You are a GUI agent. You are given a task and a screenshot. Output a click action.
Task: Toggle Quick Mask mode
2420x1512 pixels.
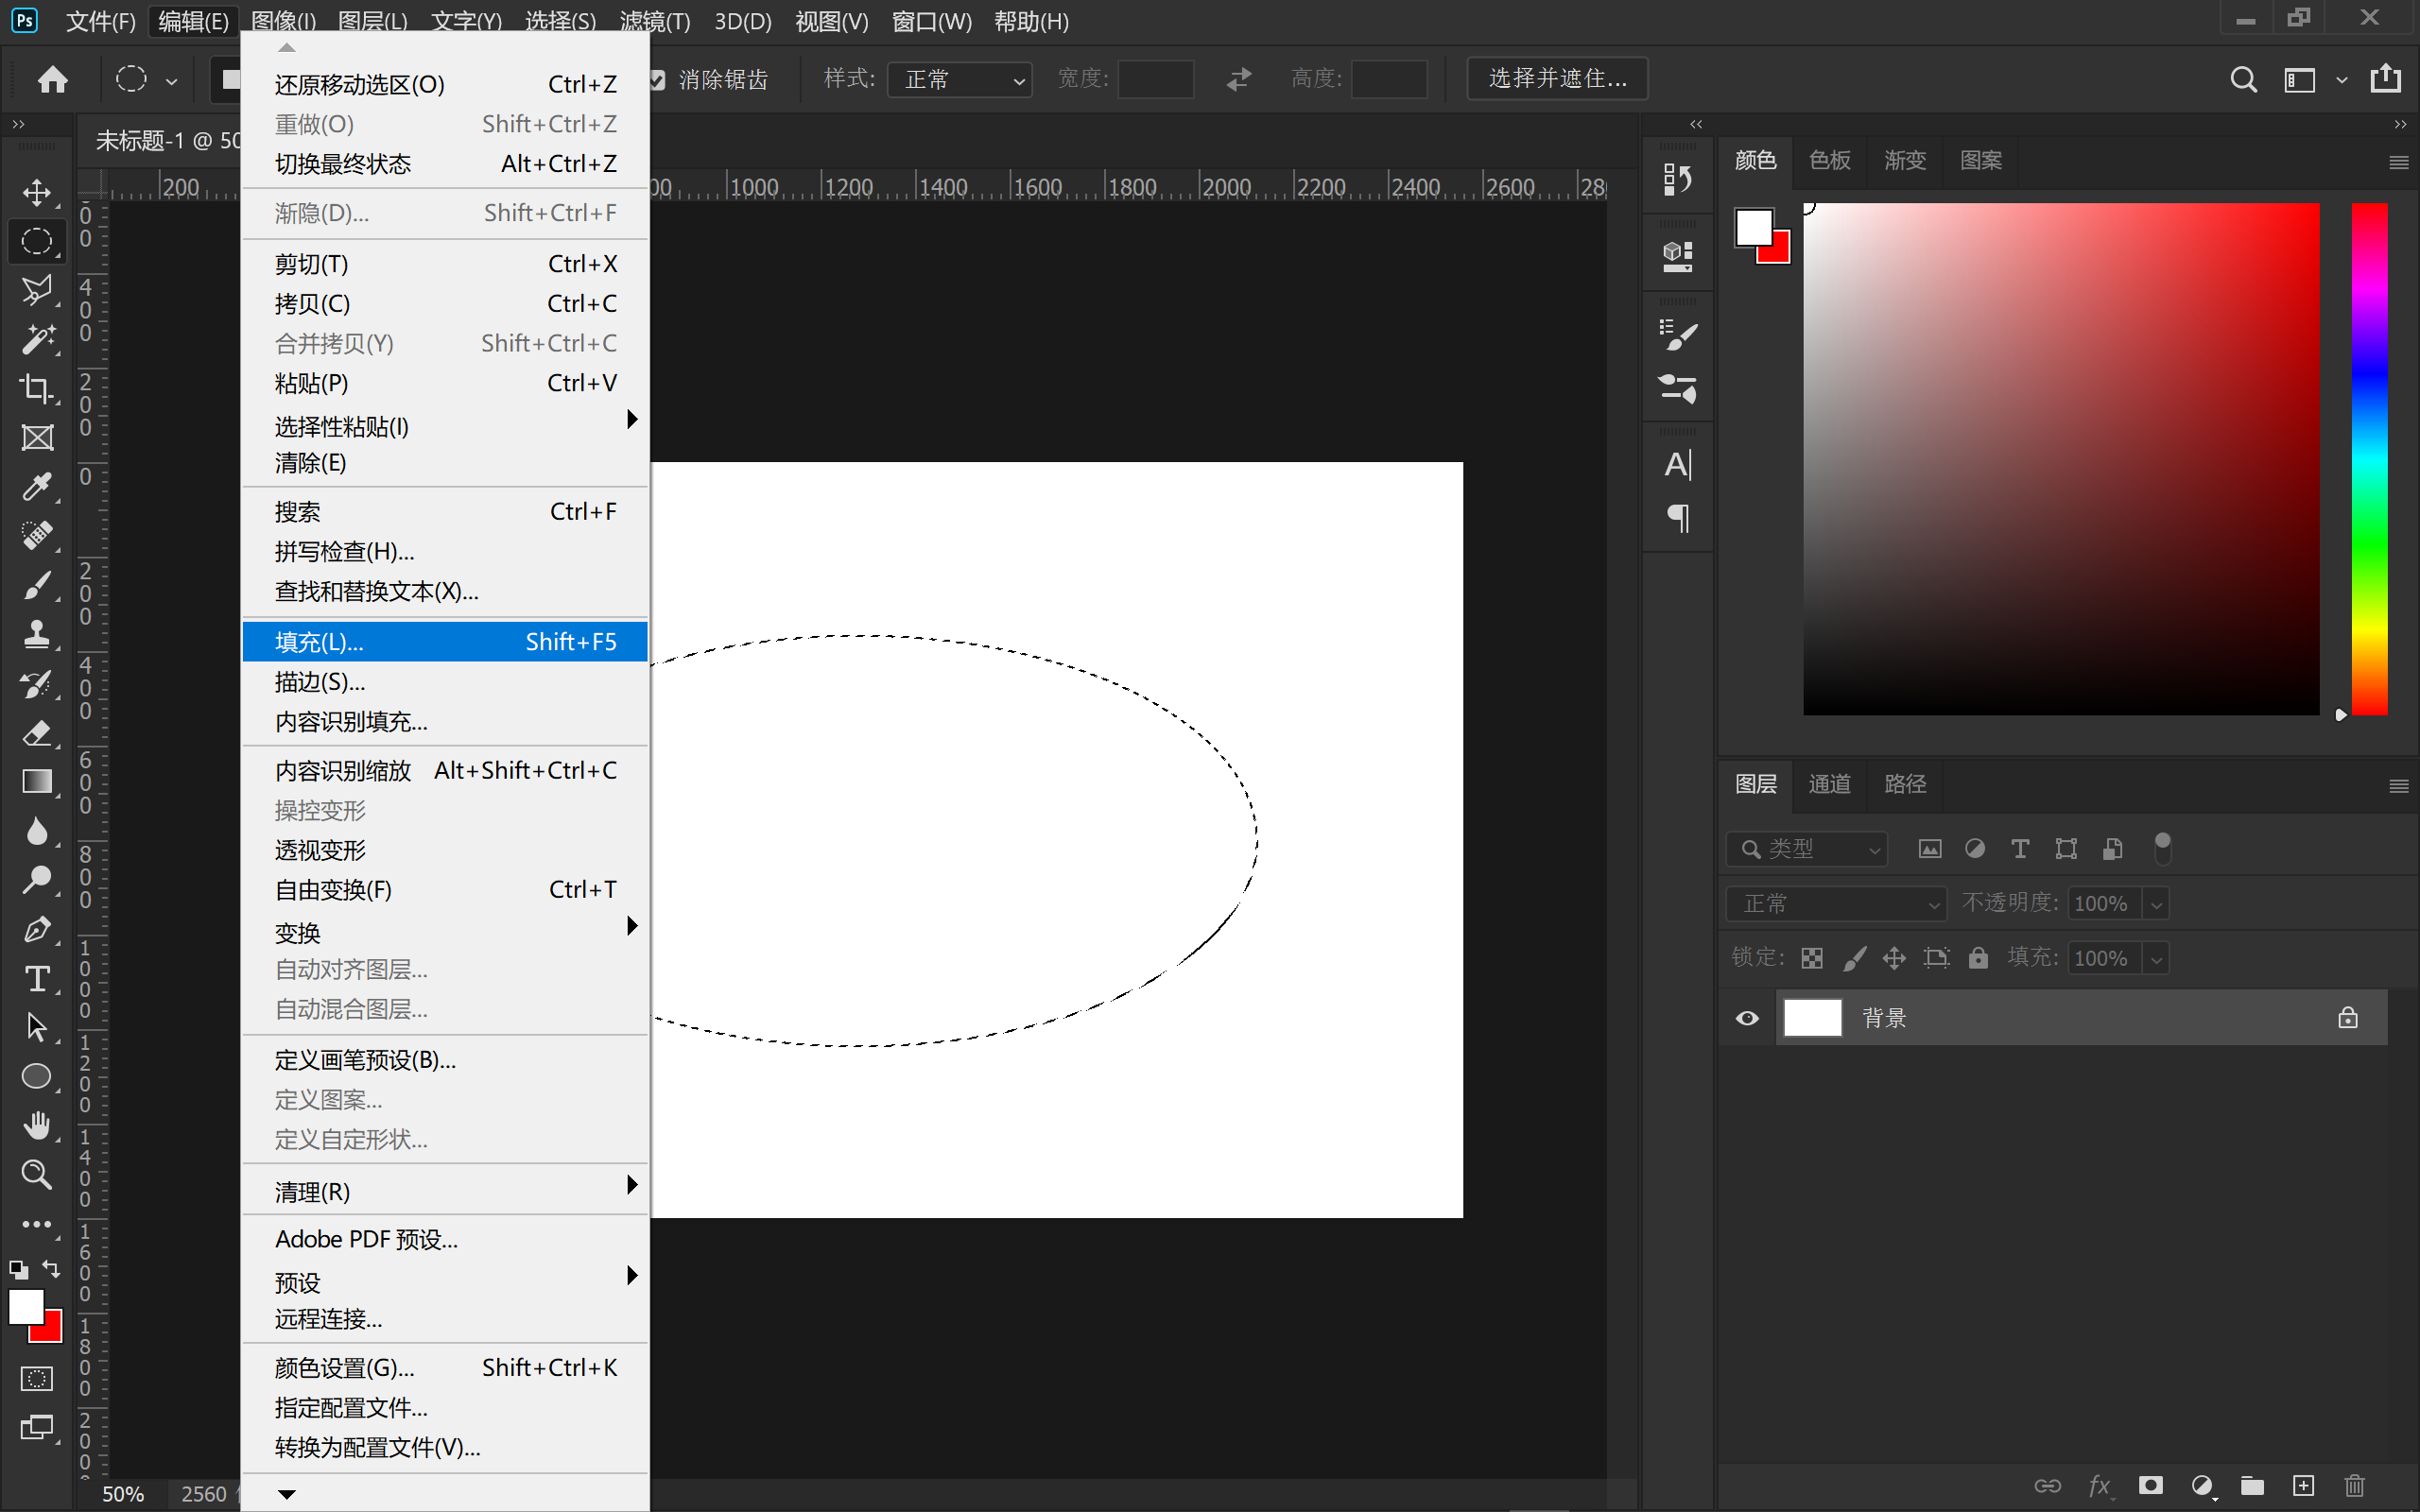tap(37, 1379)
